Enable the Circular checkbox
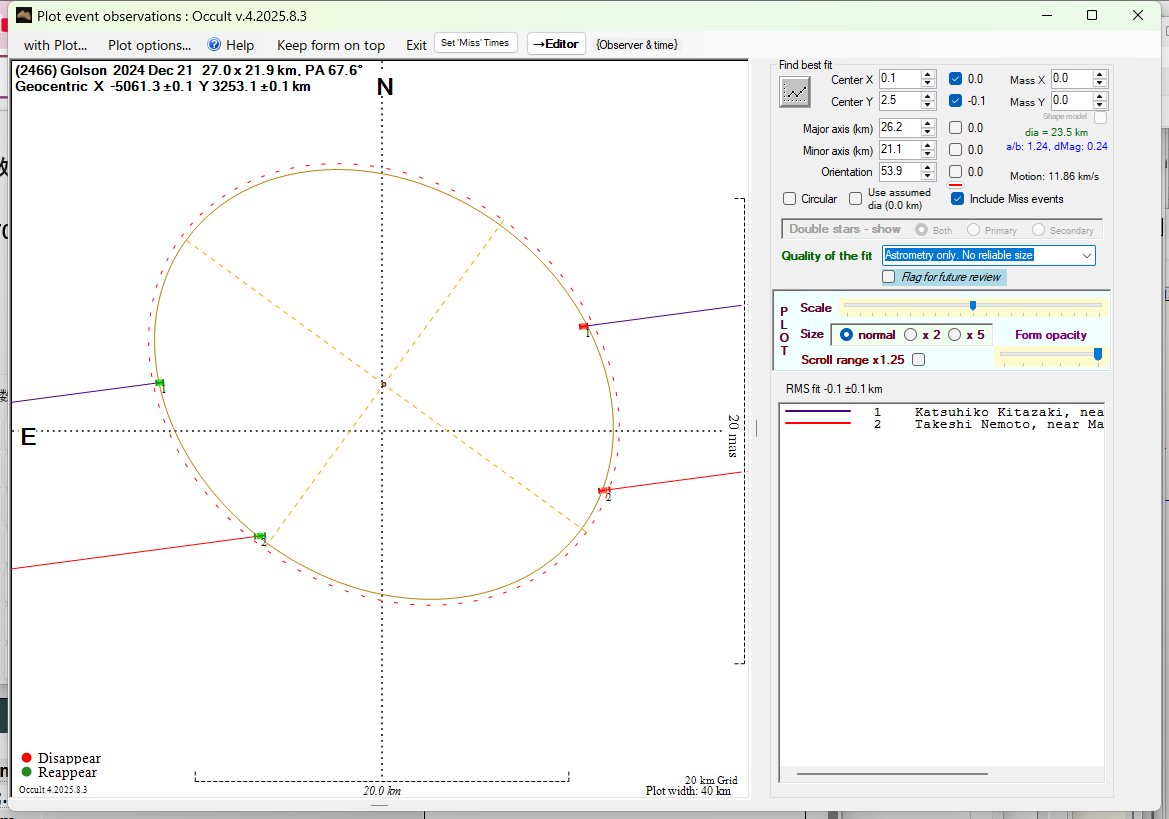Screen dimensions: 1169x819 point(790,199)
